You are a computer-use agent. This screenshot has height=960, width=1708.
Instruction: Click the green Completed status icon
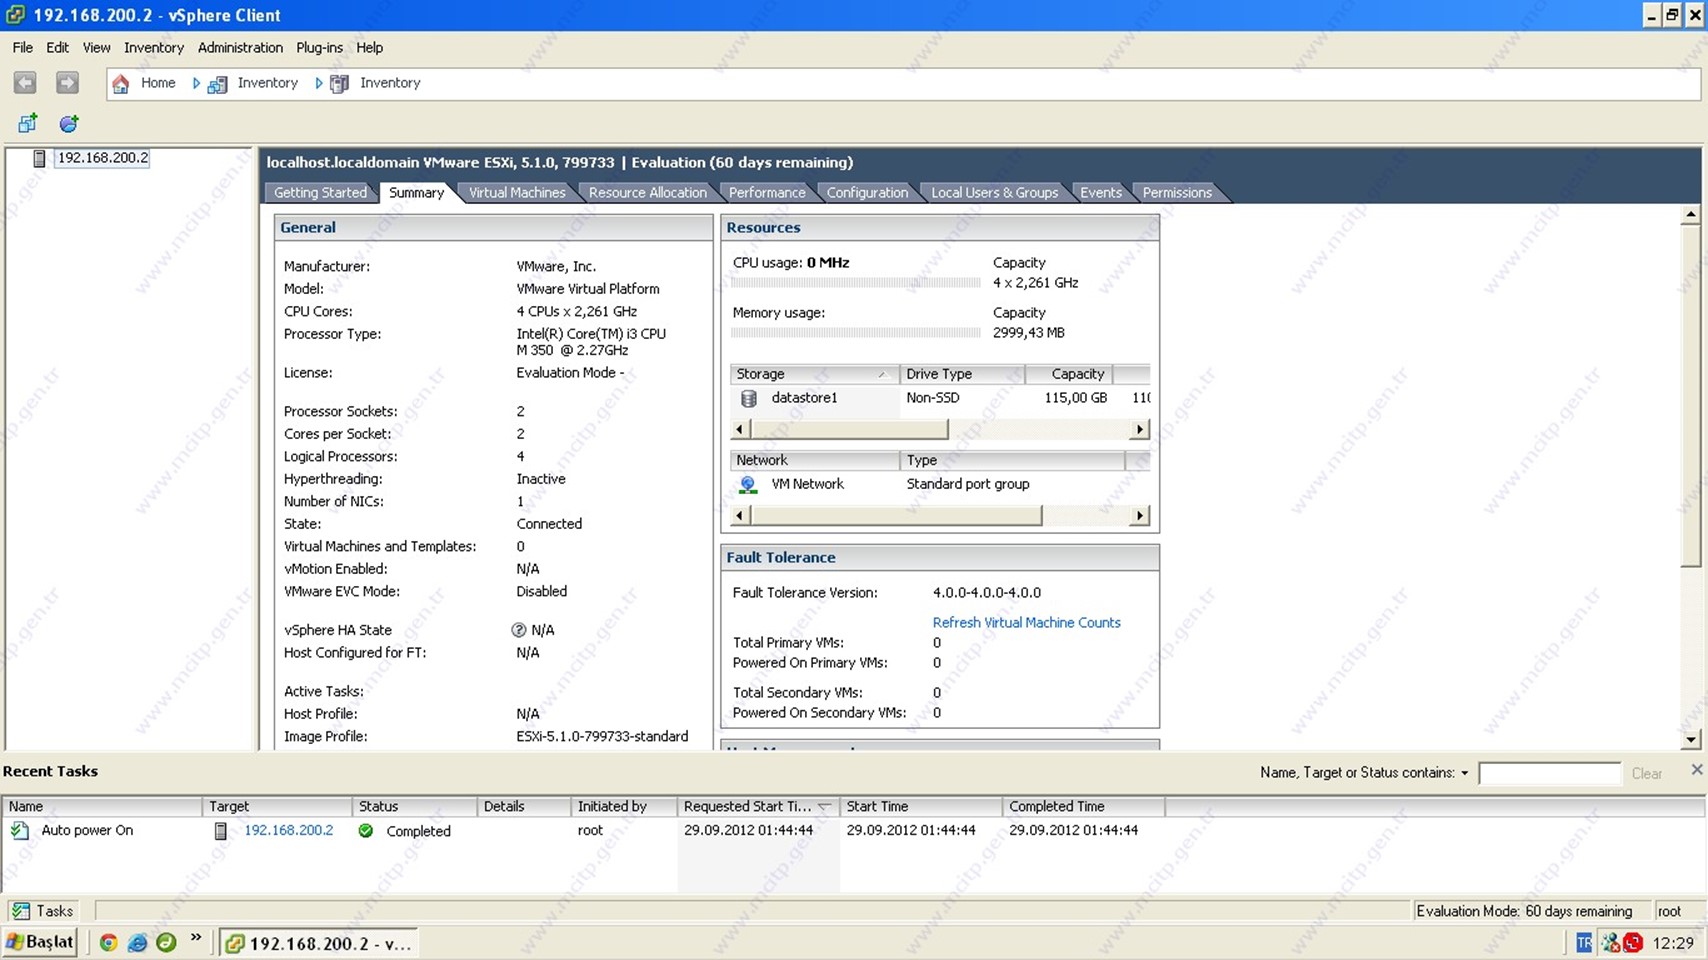(366, 830)
